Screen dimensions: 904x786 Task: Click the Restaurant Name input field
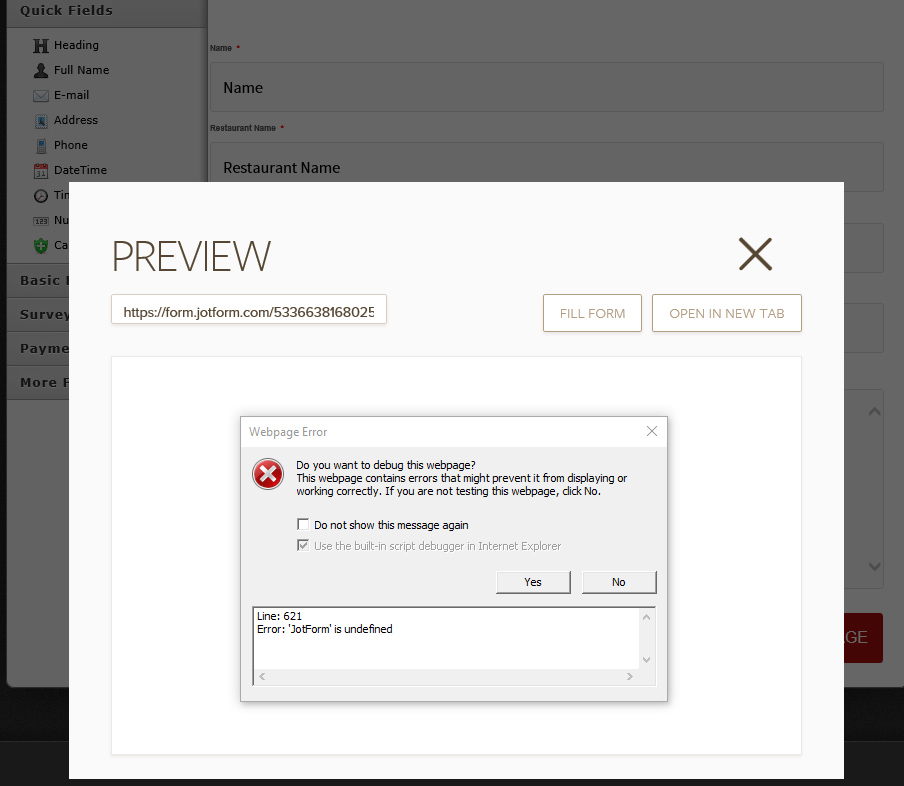pos(546,167)
